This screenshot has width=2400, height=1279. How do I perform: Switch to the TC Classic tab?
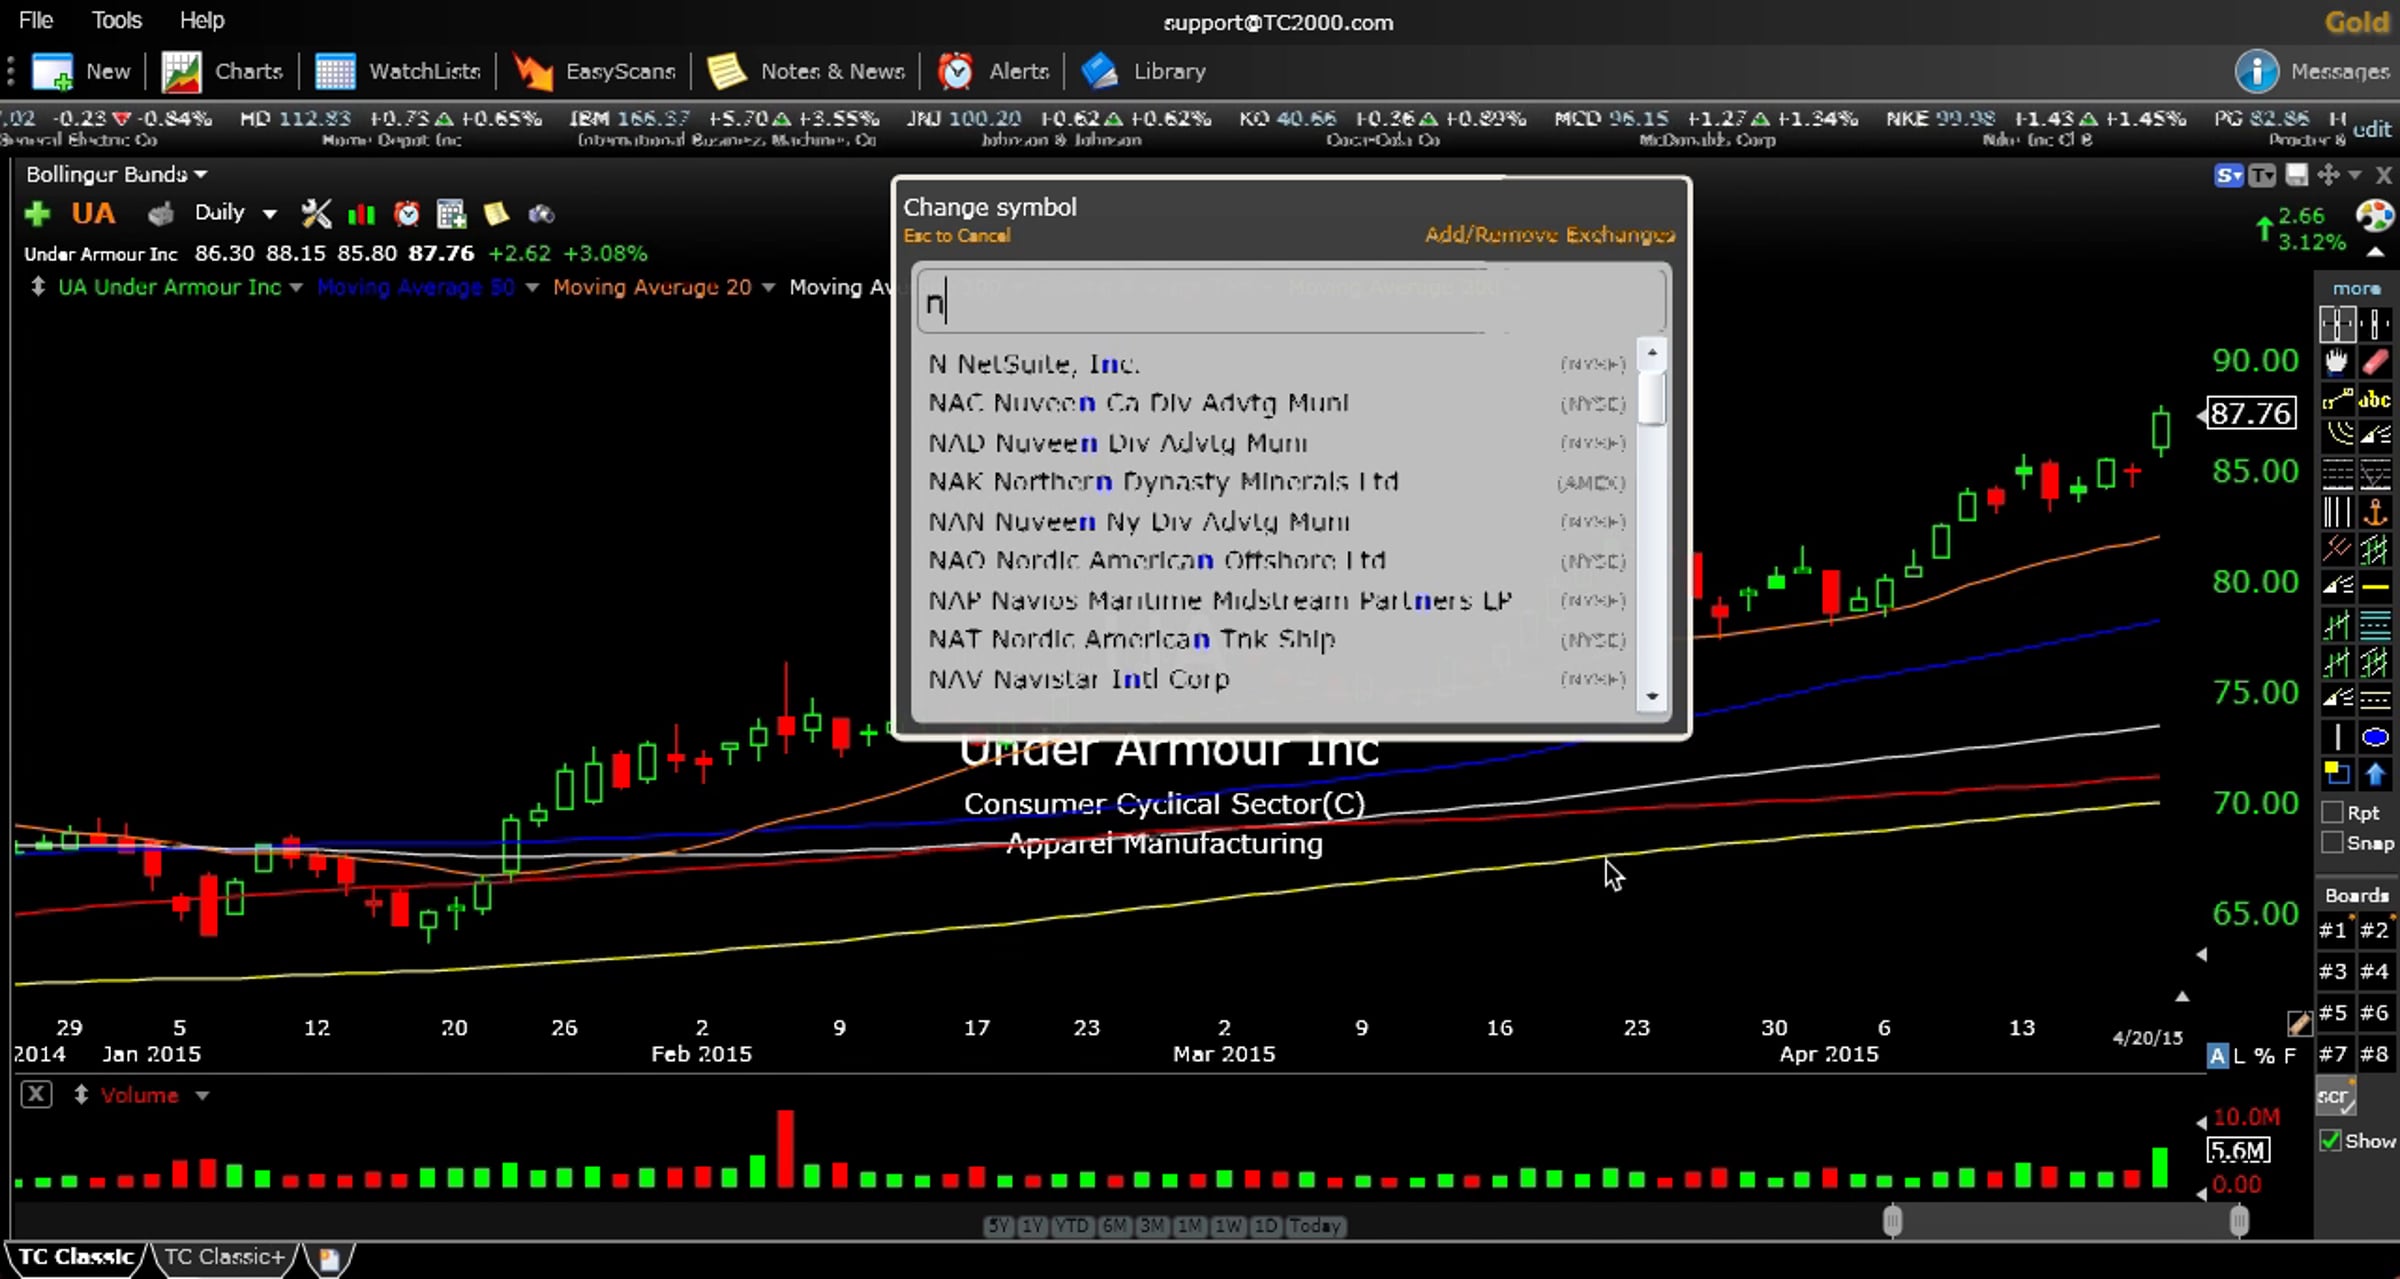(x=76, y=1257)
